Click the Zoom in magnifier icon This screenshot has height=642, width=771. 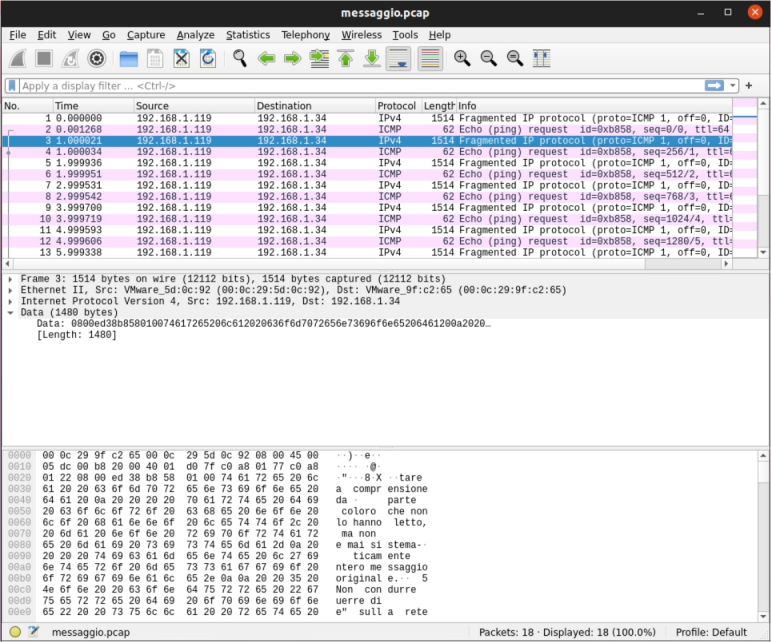click(x=462, y=58)
